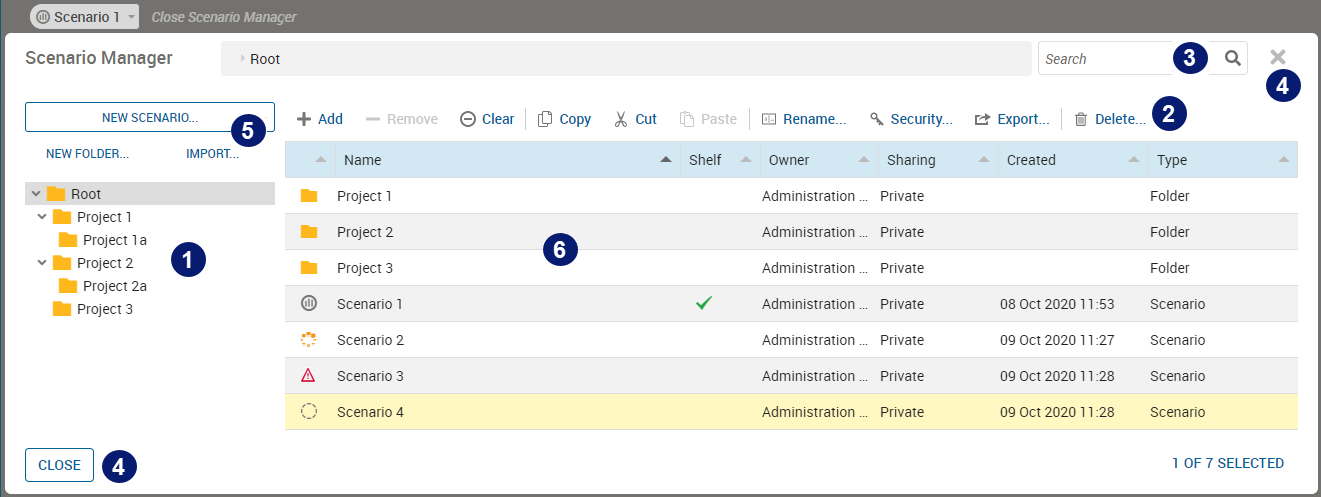This screenshot has height=497, width=1321.
Task: Click the Add plus icon in toolbar
Action: (x=304, y=119)
